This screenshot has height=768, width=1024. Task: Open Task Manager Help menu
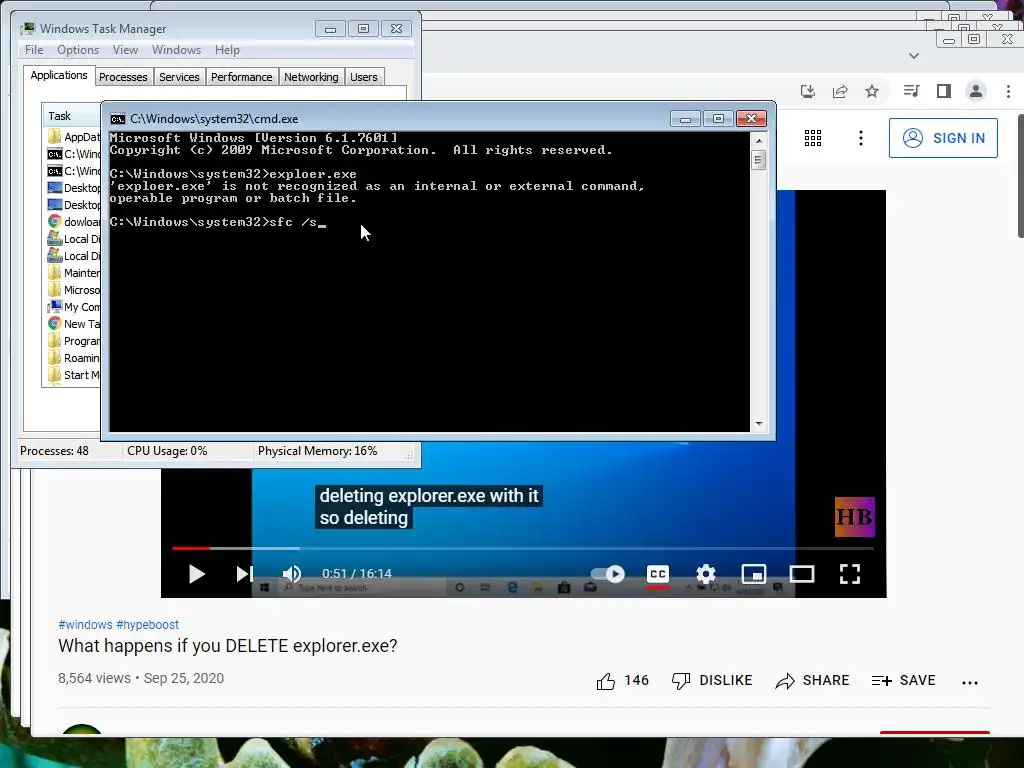pyautogui.click(x=227, y=50)
